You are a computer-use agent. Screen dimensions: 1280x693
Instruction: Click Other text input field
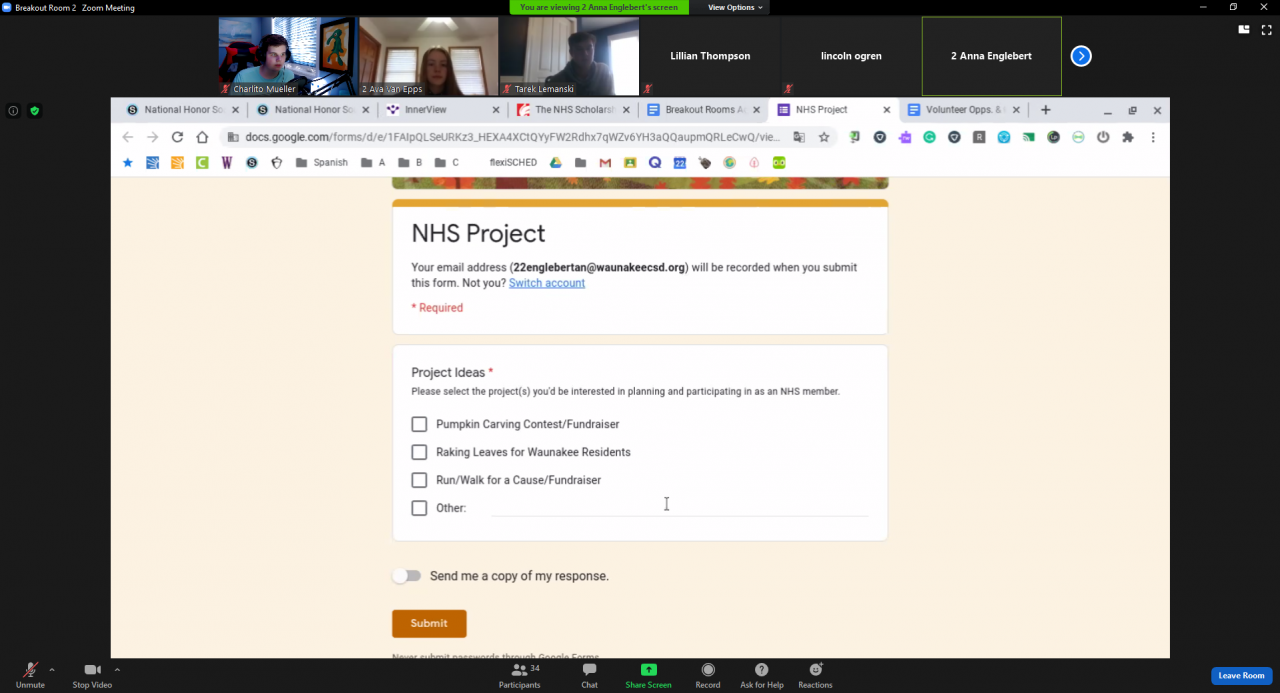680,507
